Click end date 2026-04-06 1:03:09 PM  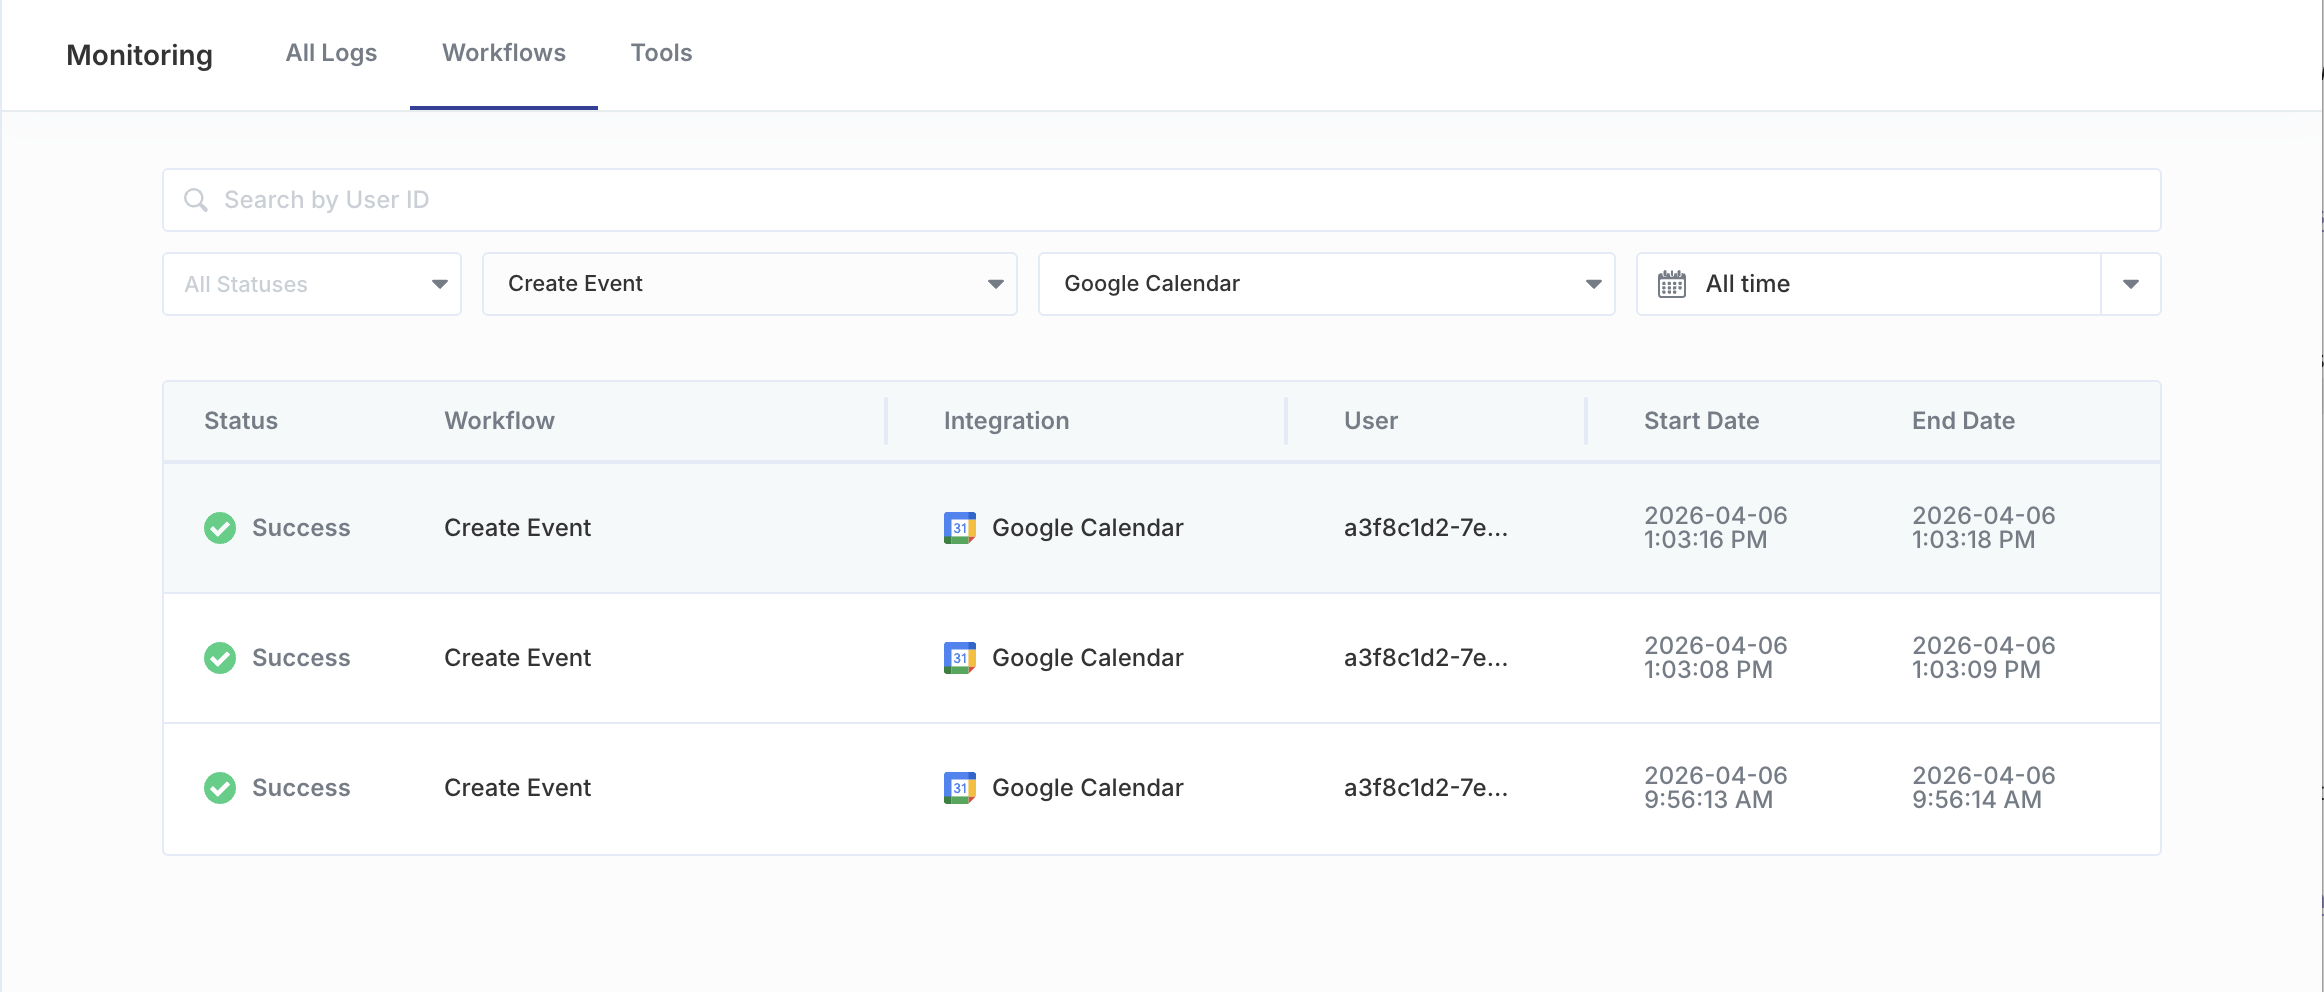coord(1984,658)
